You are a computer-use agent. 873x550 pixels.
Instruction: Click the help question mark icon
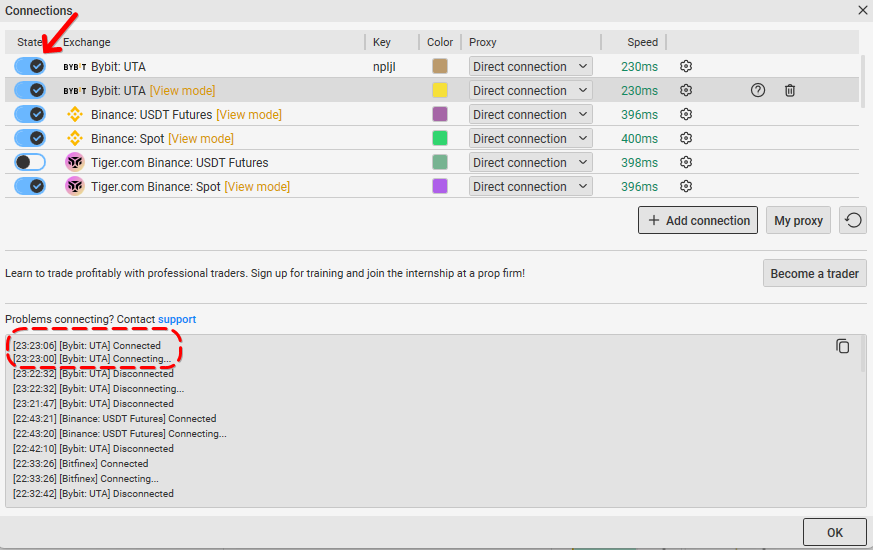point(758,90)
